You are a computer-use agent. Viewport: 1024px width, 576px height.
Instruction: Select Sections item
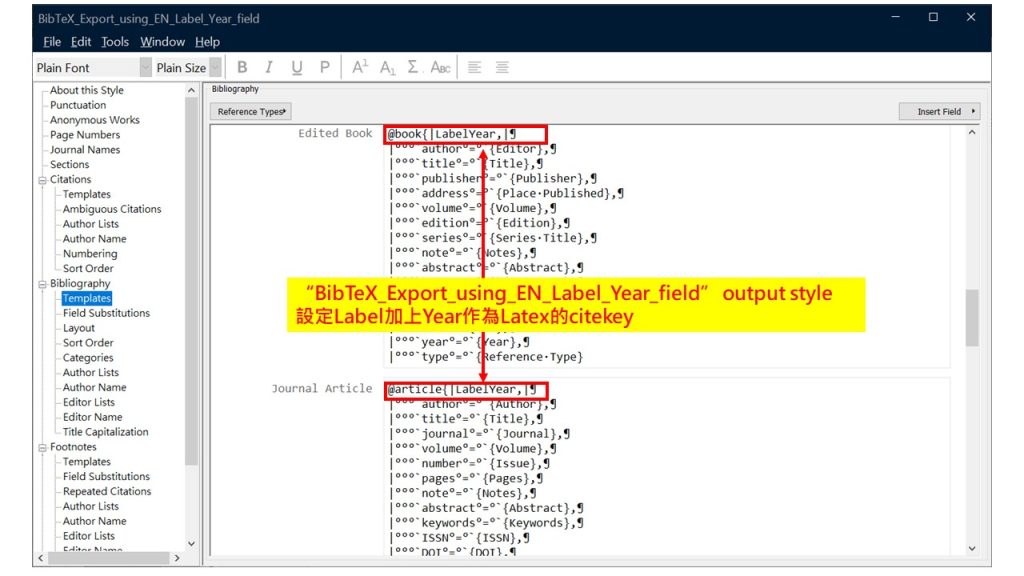(69, 165)
